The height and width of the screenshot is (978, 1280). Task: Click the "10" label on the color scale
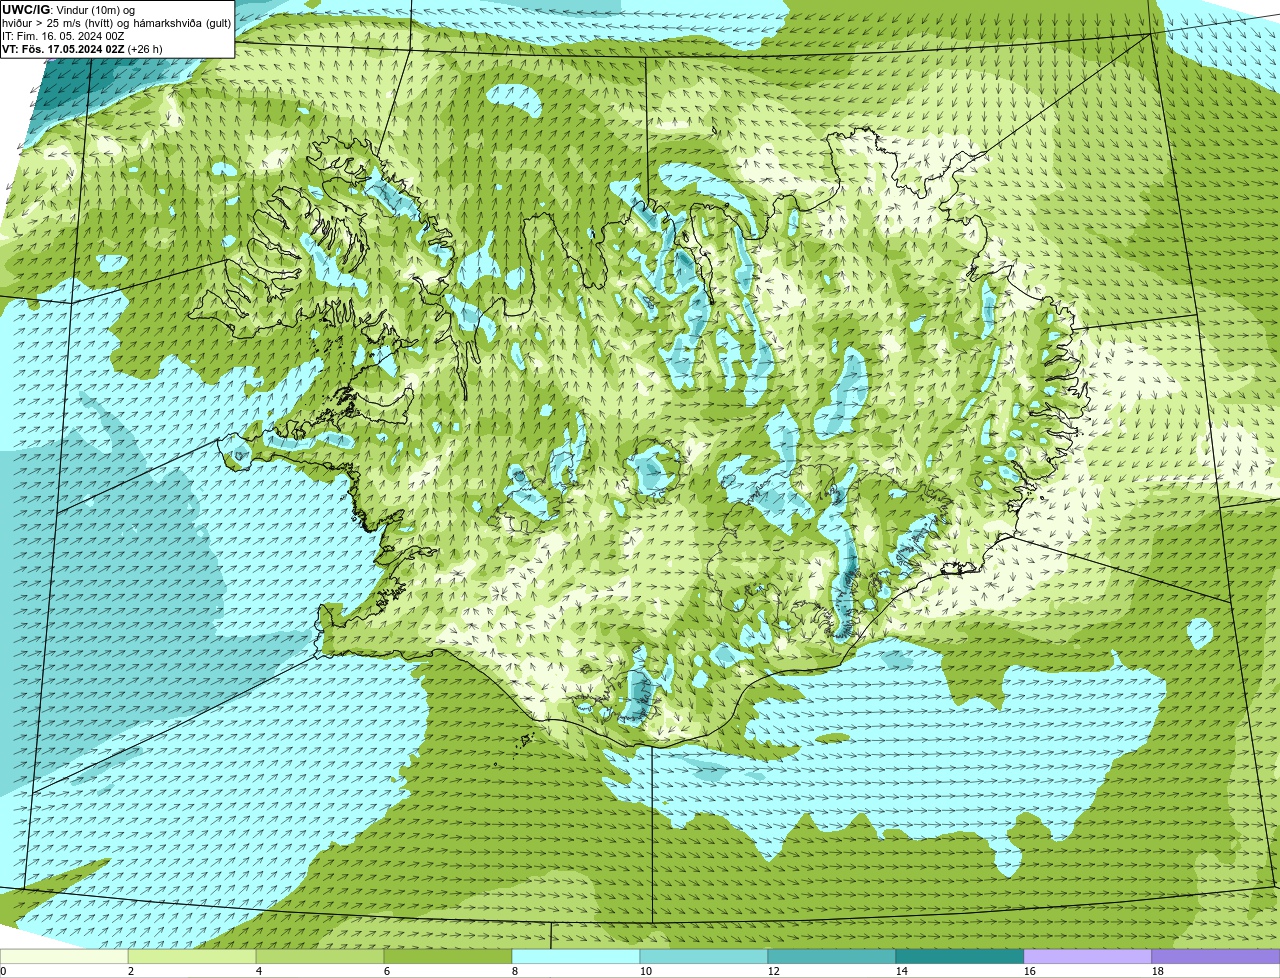coord(646,971)
